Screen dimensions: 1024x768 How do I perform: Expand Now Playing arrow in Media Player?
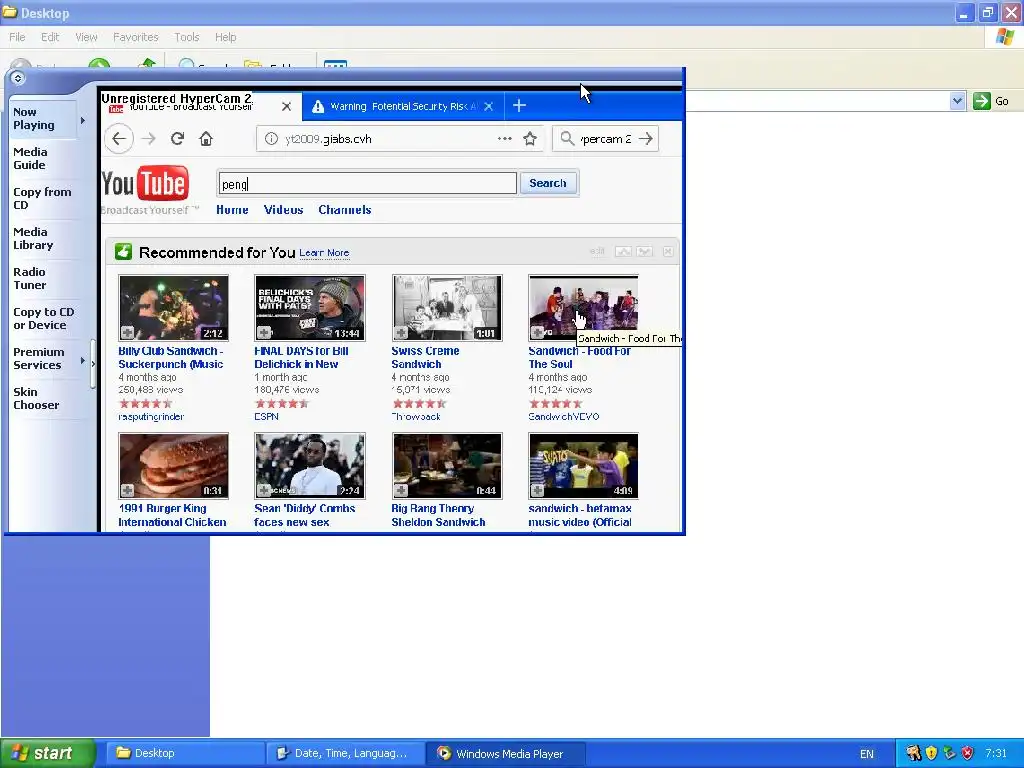tap(83, 120)
